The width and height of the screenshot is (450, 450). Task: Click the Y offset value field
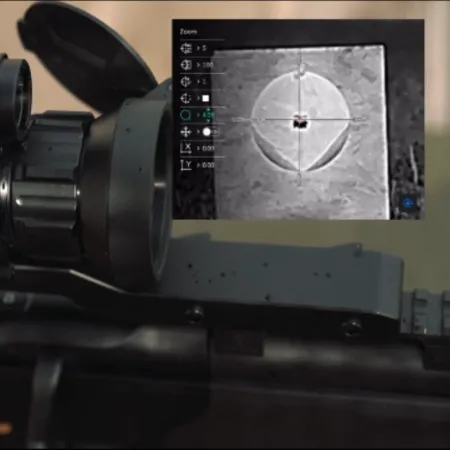click(x=208, y=165)
